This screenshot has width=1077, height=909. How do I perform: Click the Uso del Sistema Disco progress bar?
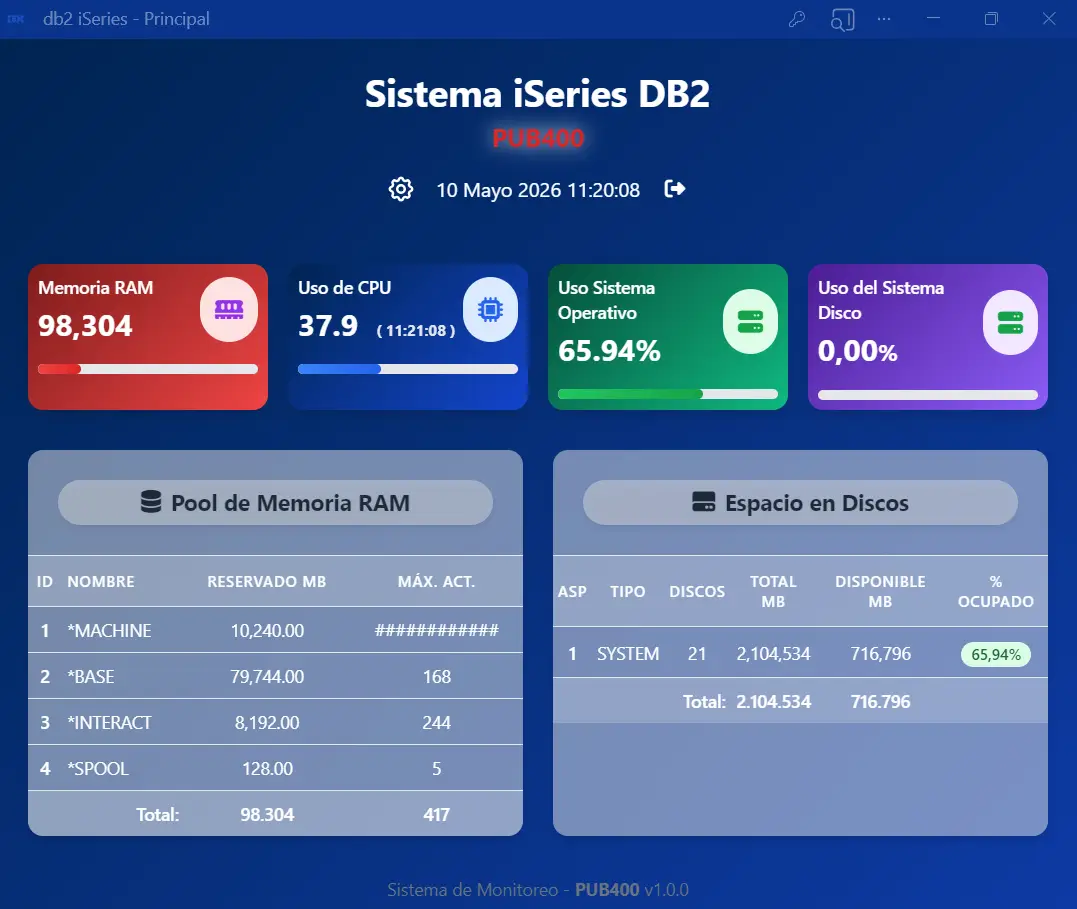(x=928, y=395)
